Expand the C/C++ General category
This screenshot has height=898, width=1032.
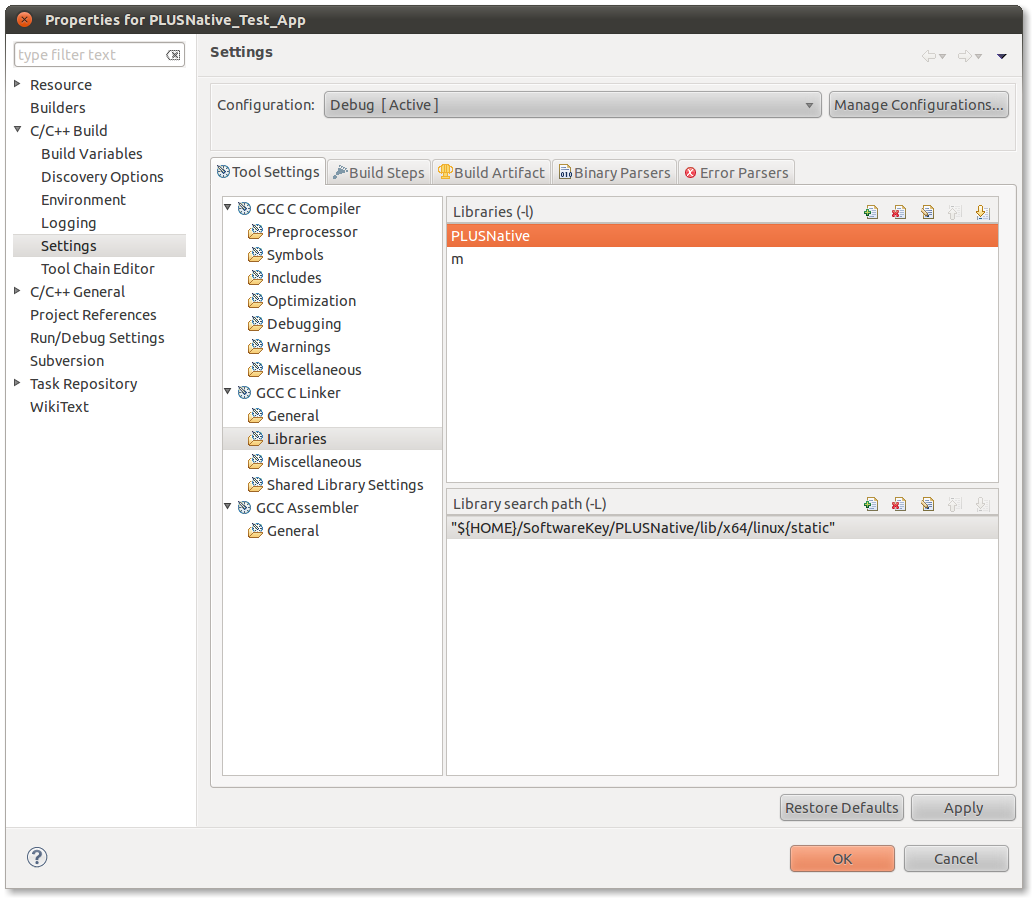tap(17, 290)
